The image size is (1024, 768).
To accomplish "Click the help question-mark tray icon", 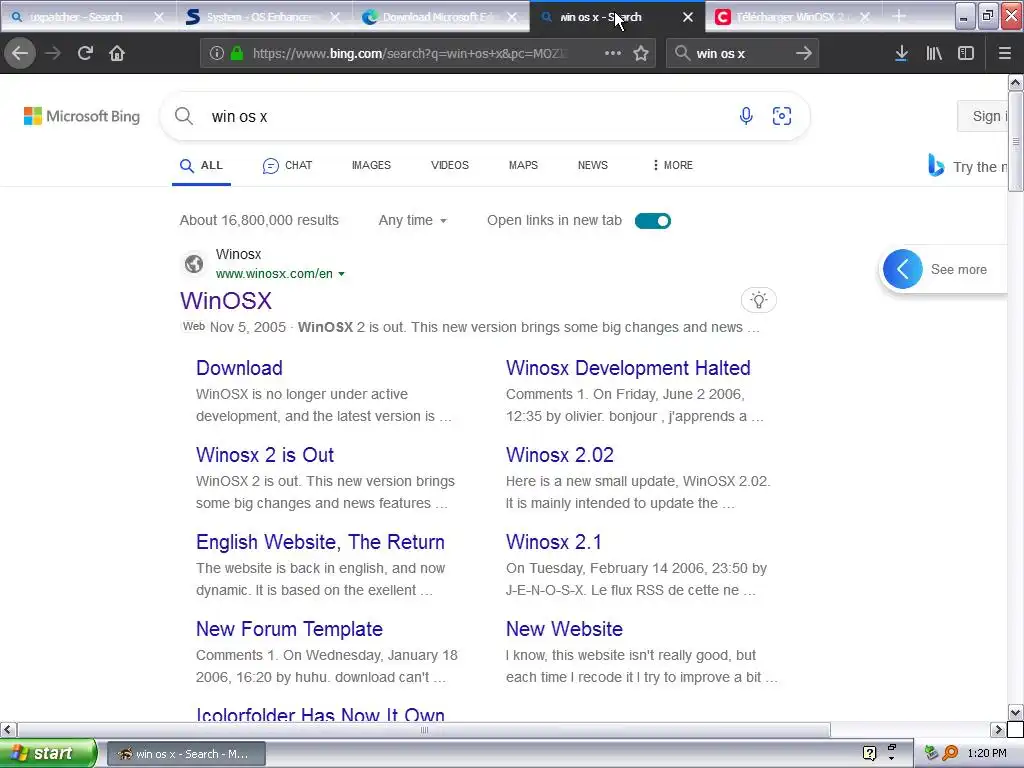I will pos(869,753).
